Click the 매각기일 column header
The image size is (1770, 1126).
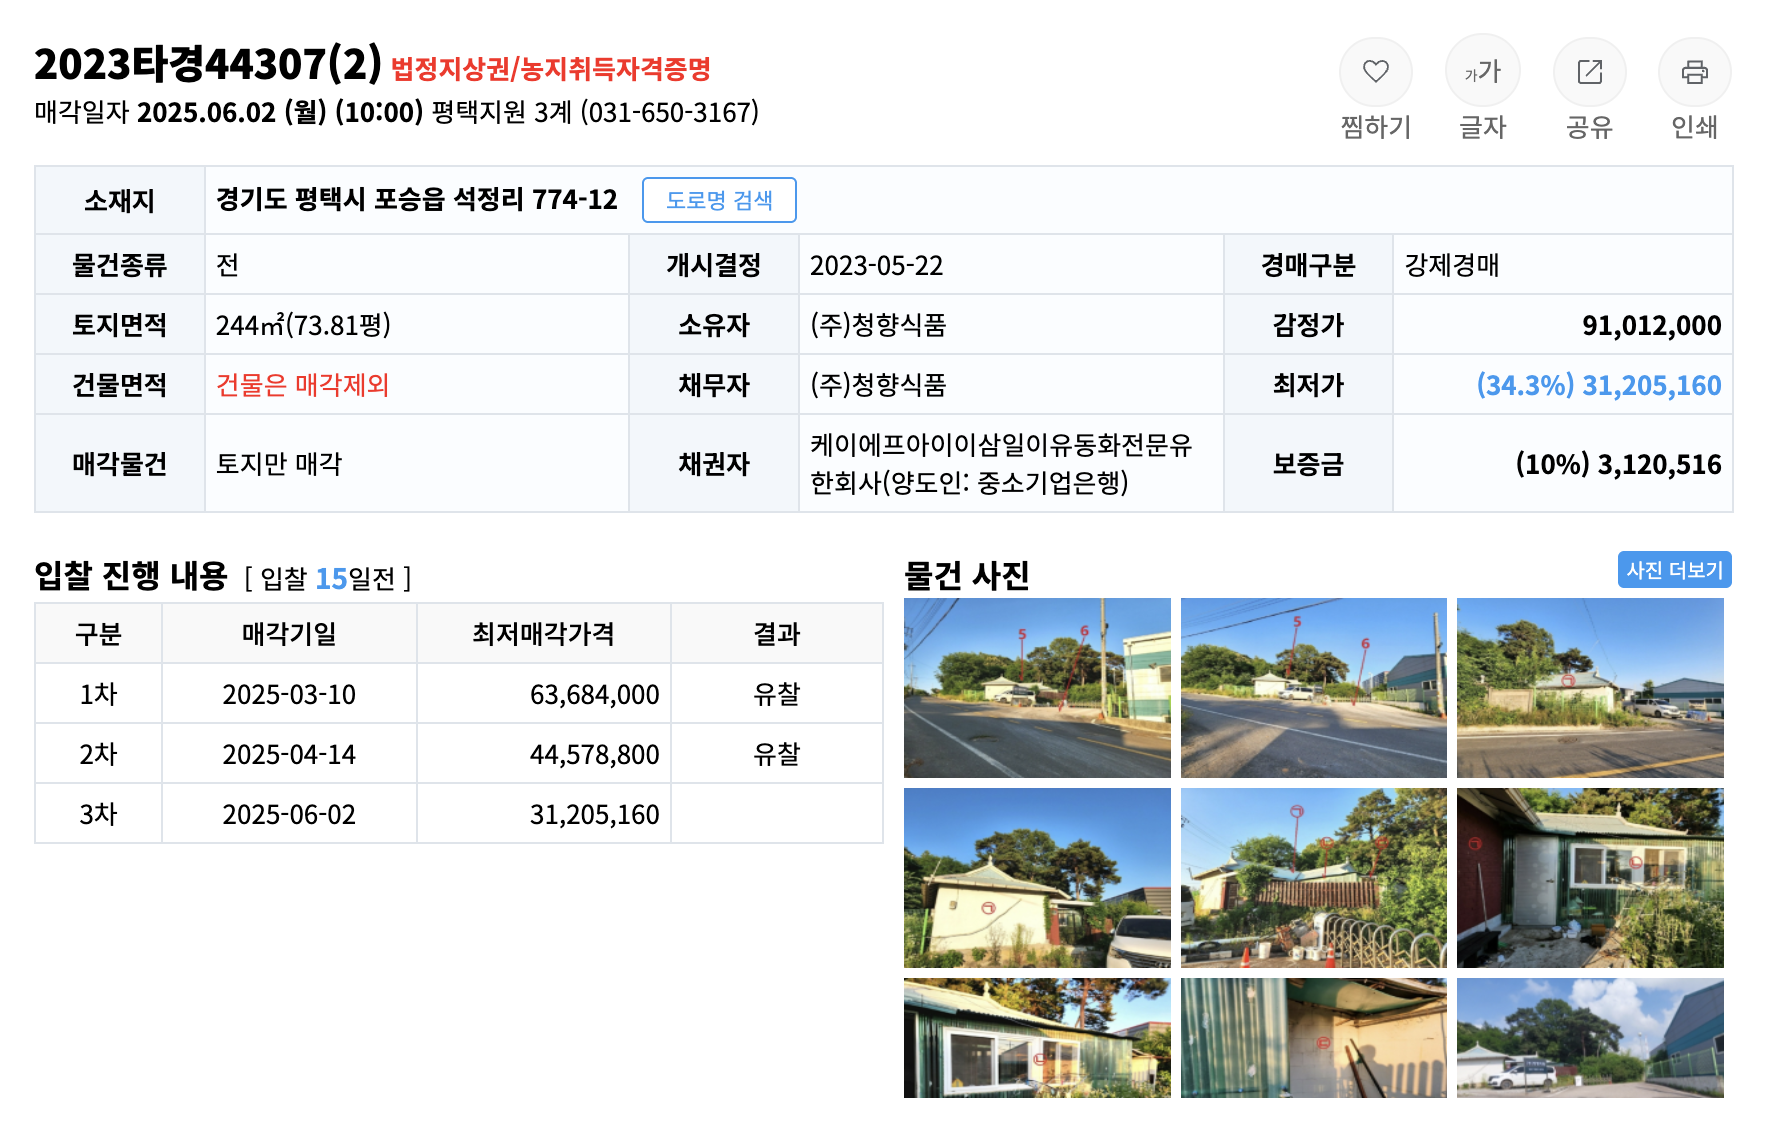click(x=289, y=634)
